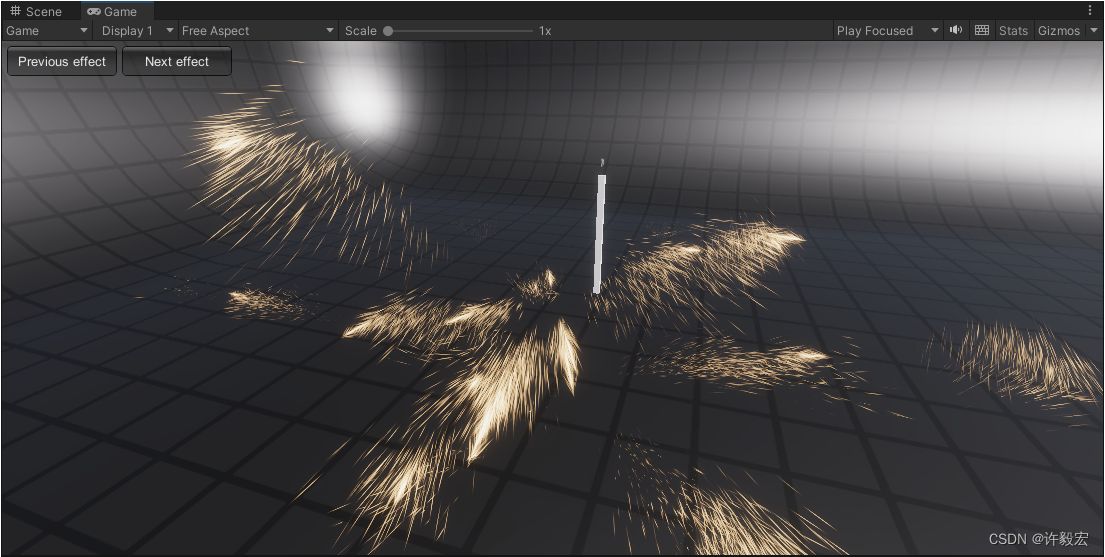
Task: Open the Game view mode dropdown
Action: pos(47,30)
